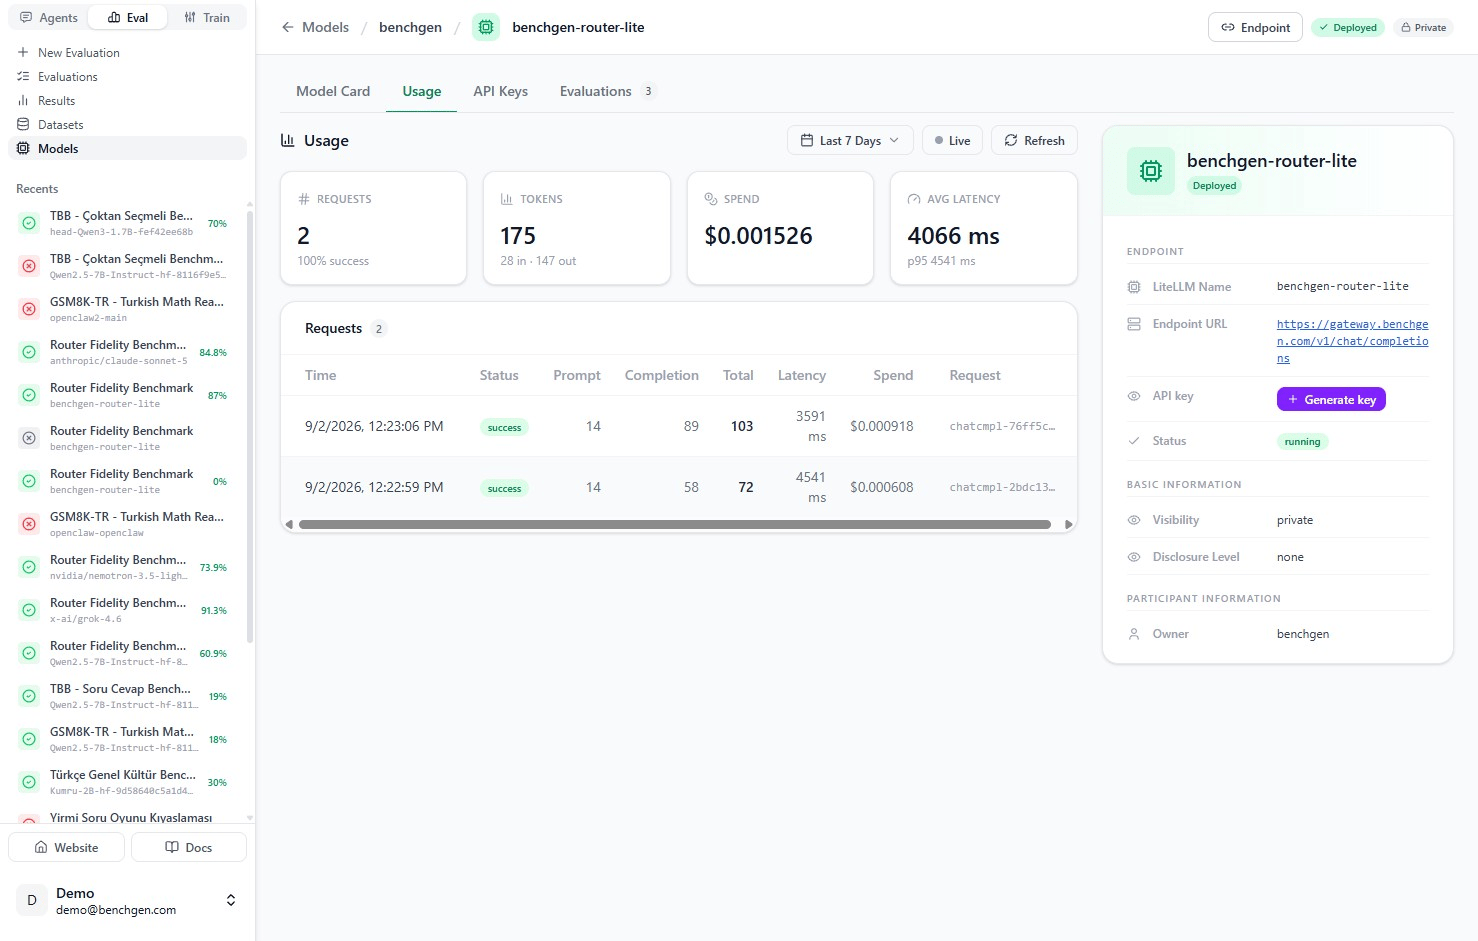
Task: Select the Eval mode tab
Action: 128,18
